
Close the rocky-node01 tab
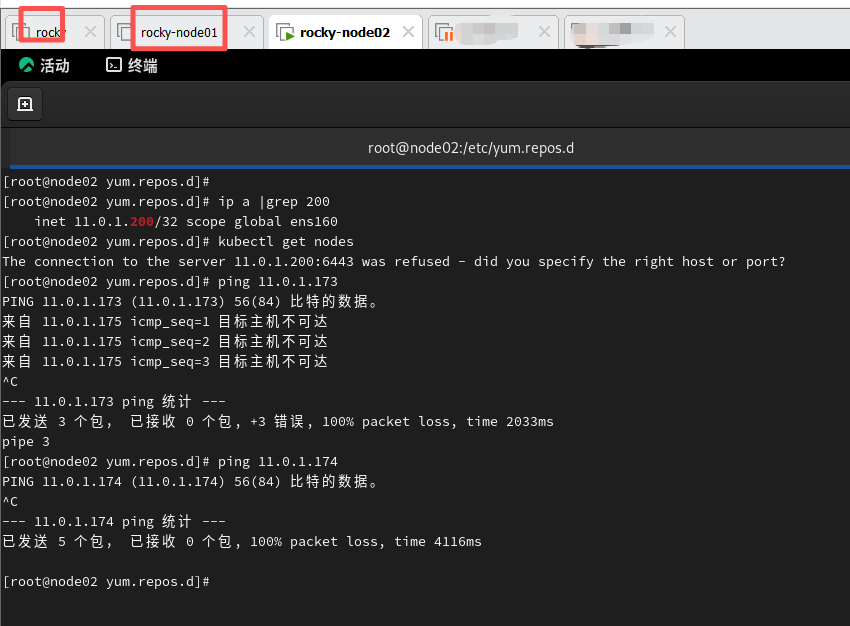249,32
